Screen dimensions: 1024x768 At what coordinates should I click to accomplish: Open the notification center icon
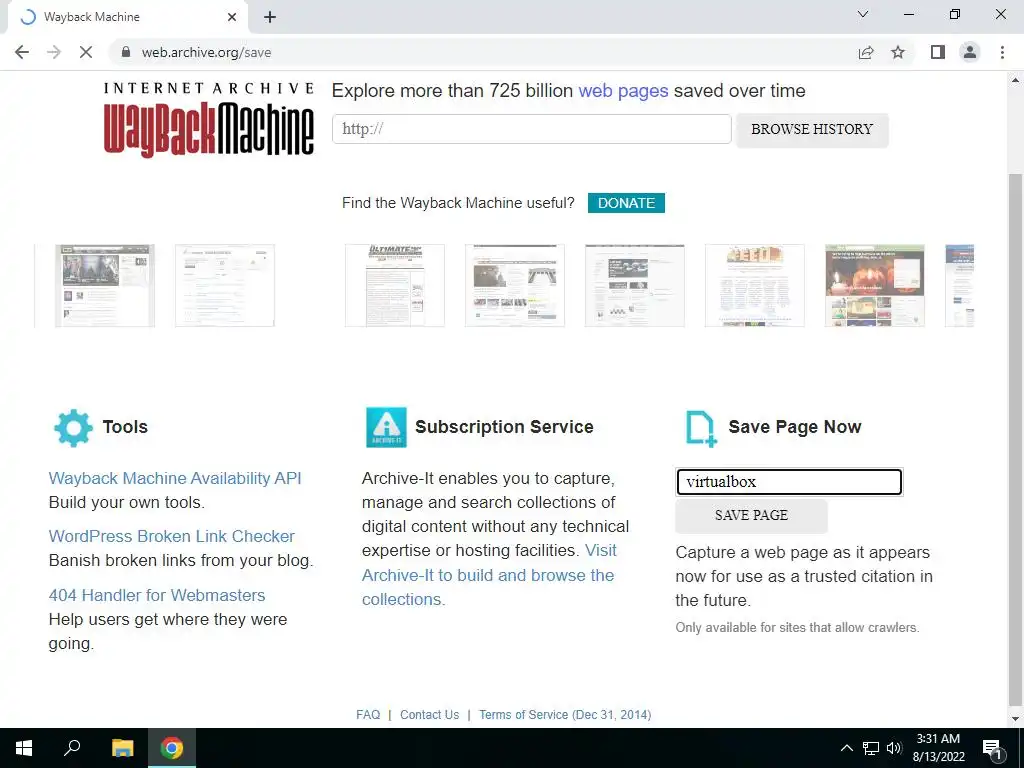point(992,749)
